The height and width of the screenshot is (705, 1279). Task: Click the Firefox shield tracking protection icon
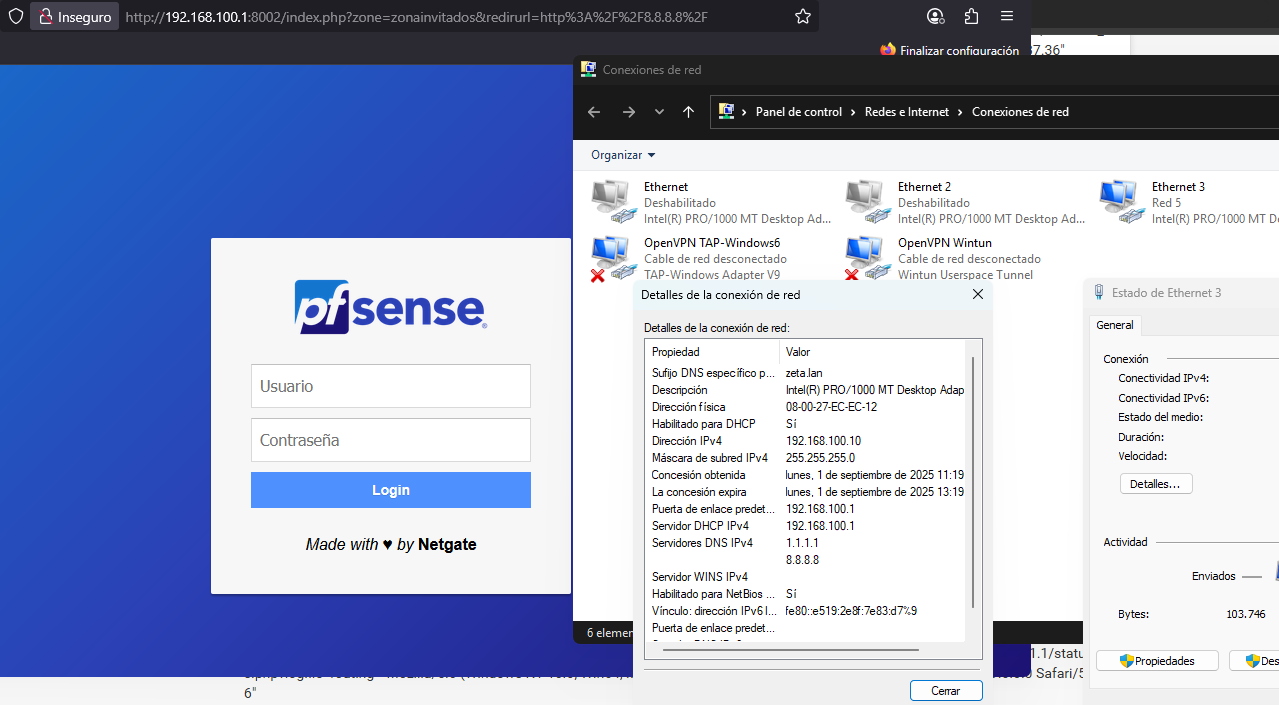(x=15, y=16)
